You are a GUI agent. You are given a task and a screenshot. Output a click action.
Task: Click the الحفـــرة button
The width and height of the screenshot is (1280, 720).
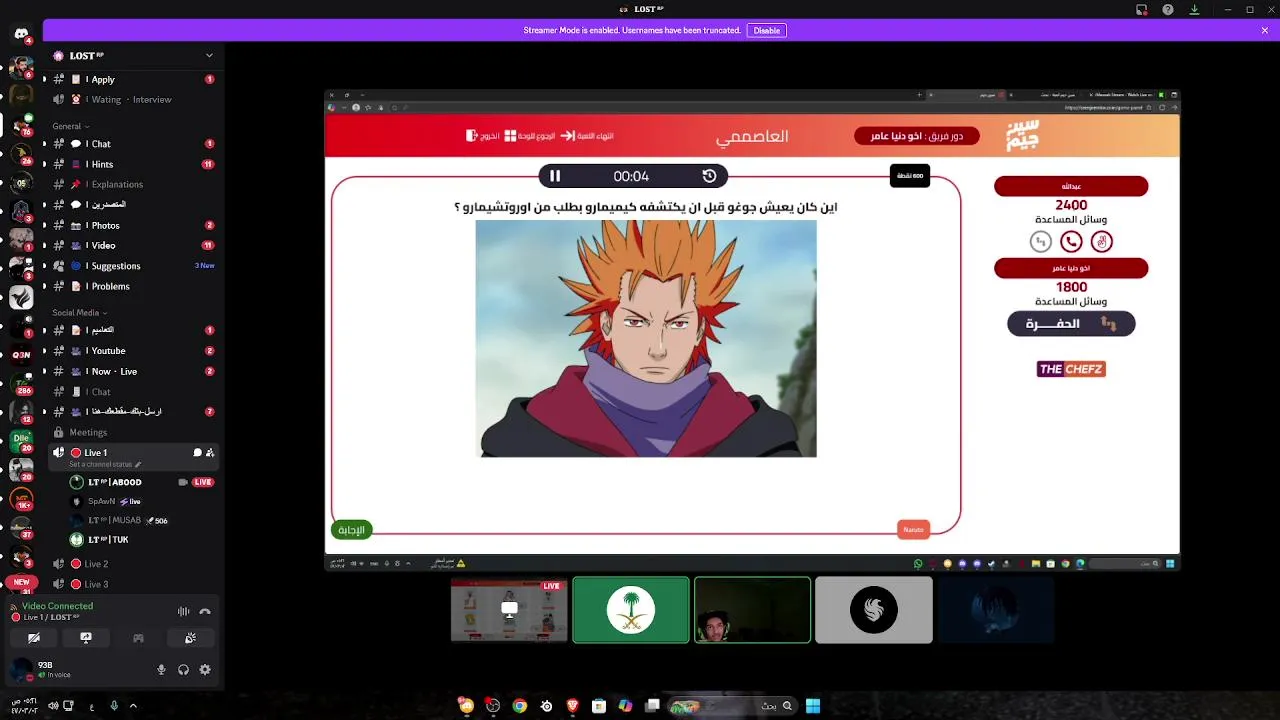1071,323
